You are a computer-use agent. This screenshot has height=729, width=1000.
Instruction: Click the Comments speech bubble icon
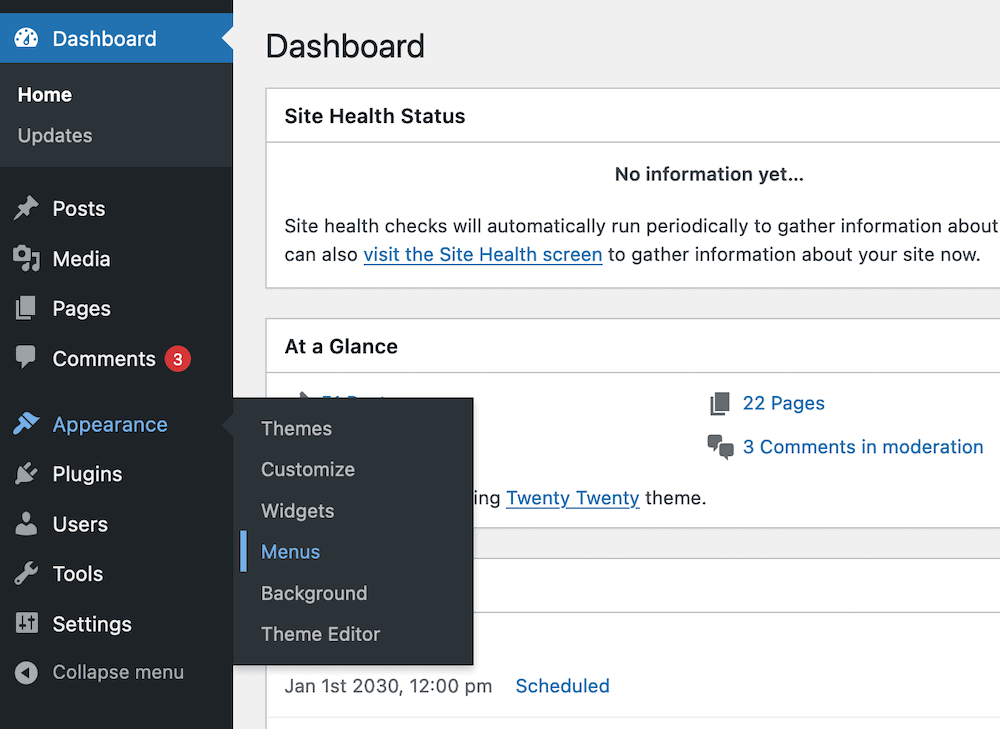point(24,359)
